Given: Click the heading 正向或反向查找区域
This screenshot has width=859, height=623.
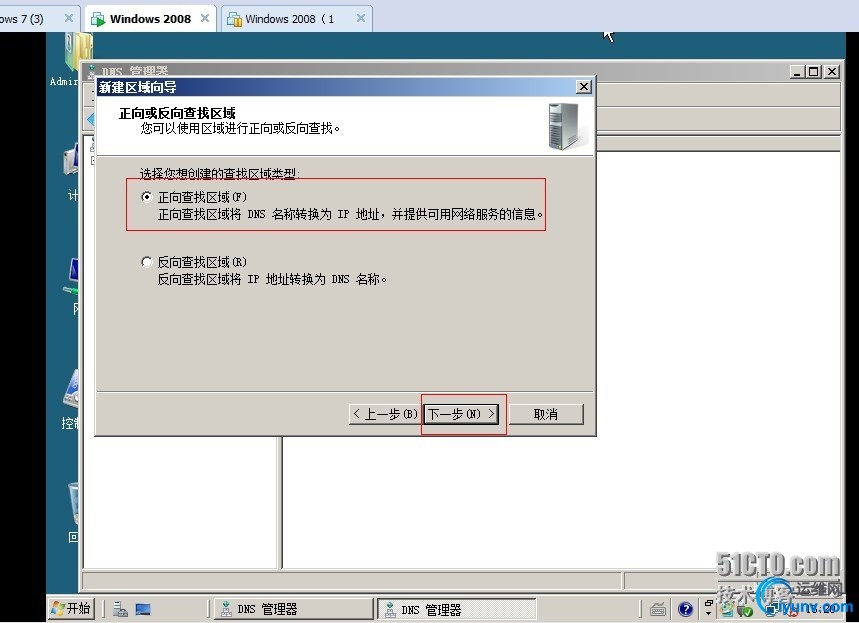Looking at the screenshot, I should click(177, 113).
